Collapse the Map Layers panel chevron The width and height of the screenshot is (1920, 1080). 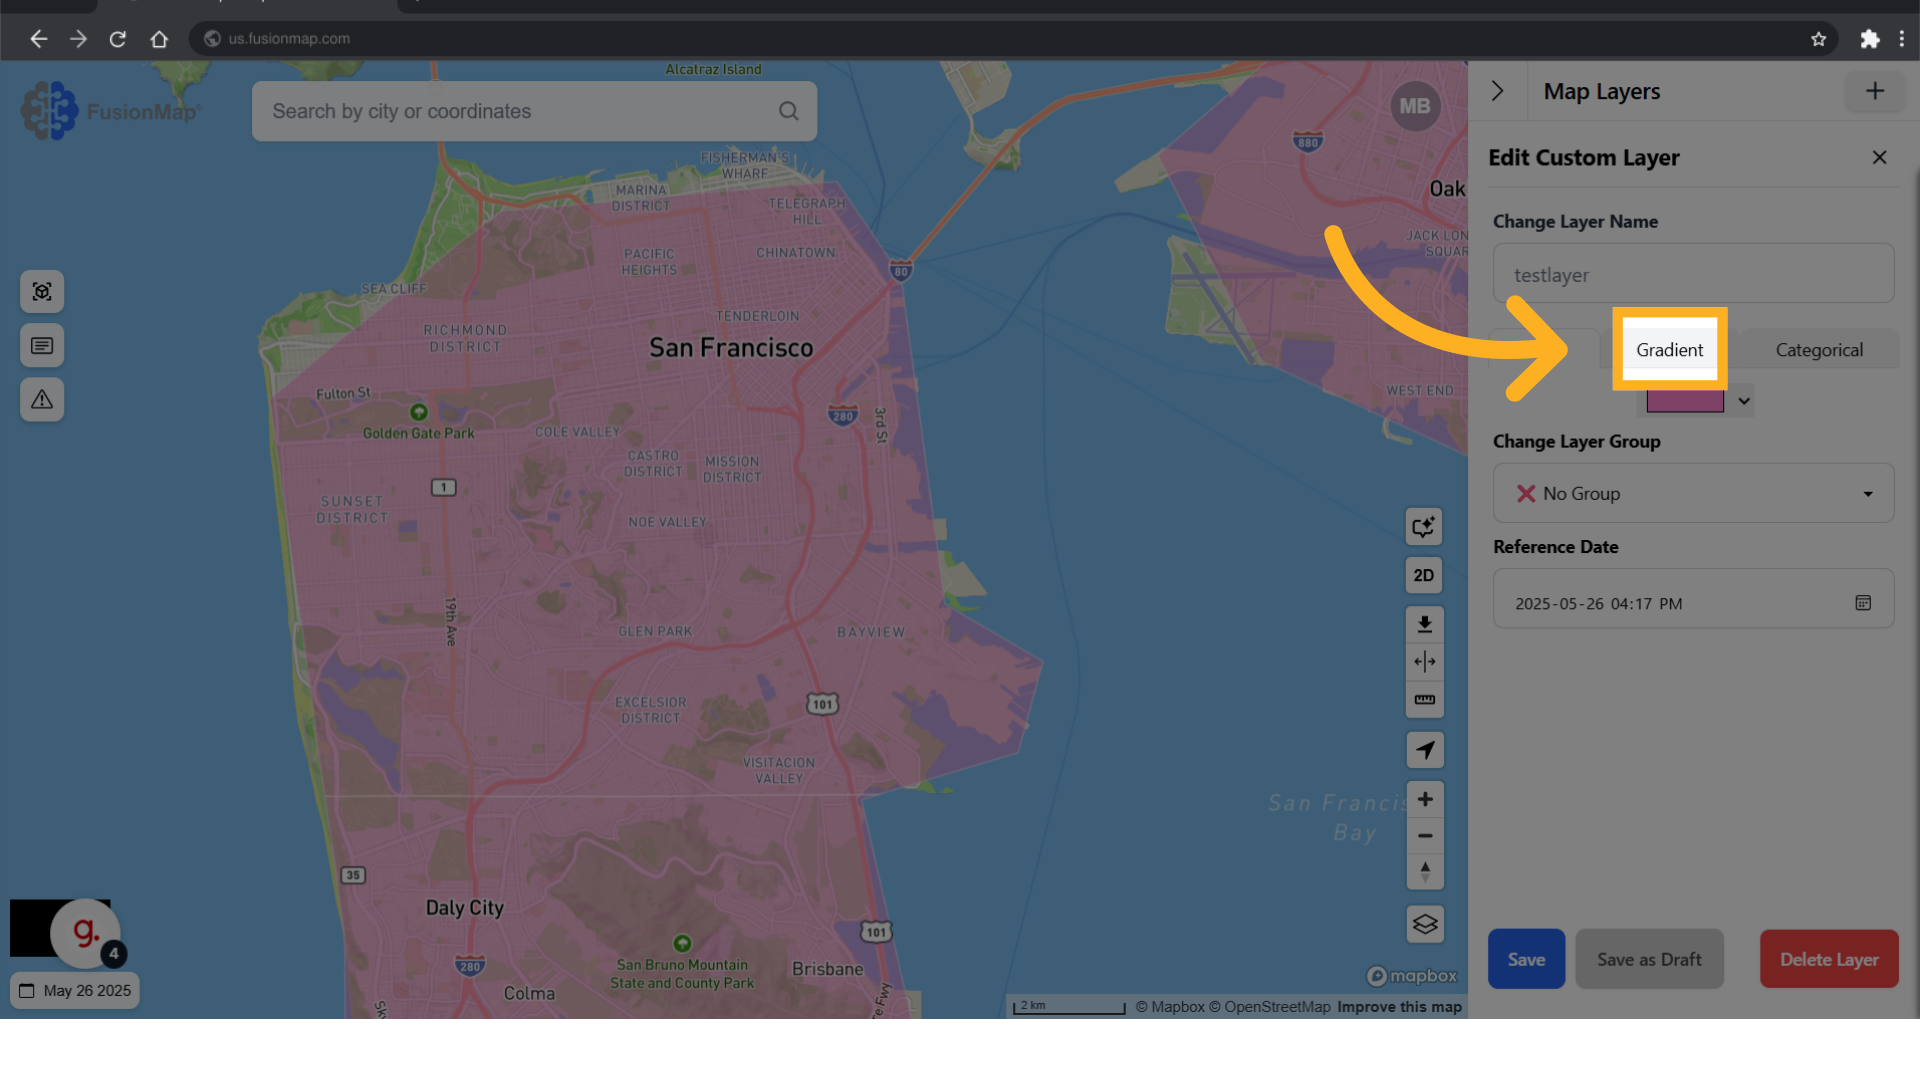pyautogui.click(x=1497, y=91)
